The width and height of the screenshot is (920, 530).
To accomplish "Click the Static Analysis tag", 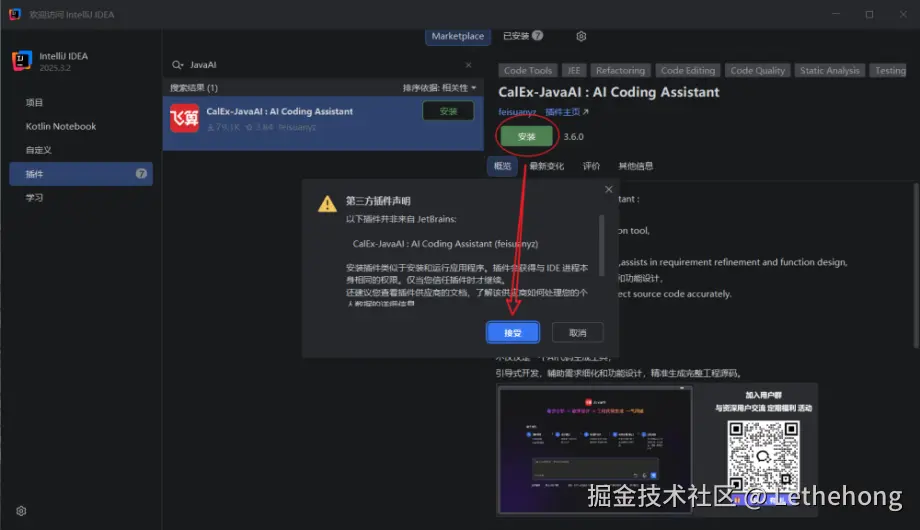I will [x=830, y=70].
